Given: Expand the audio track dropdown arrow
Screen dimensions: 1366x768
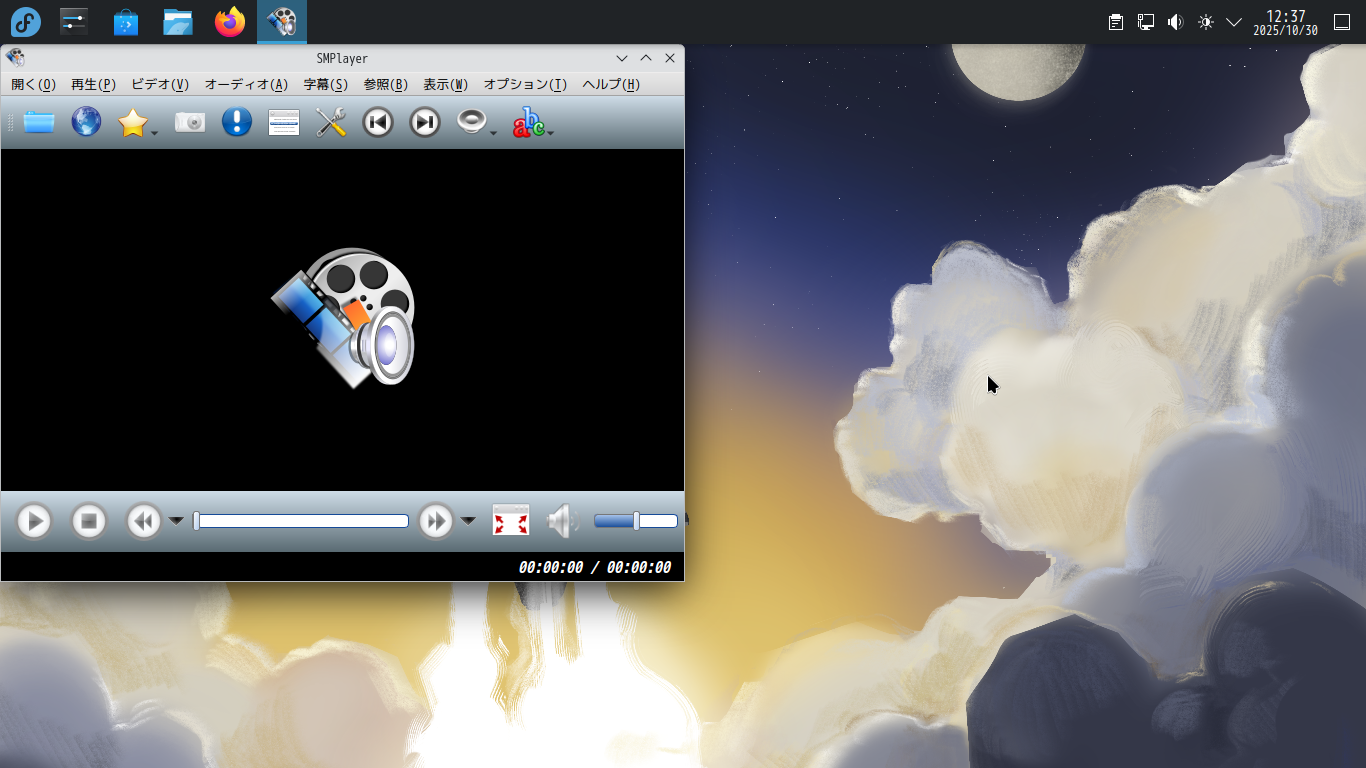Looking at the screenshot, I should (494, 132).
